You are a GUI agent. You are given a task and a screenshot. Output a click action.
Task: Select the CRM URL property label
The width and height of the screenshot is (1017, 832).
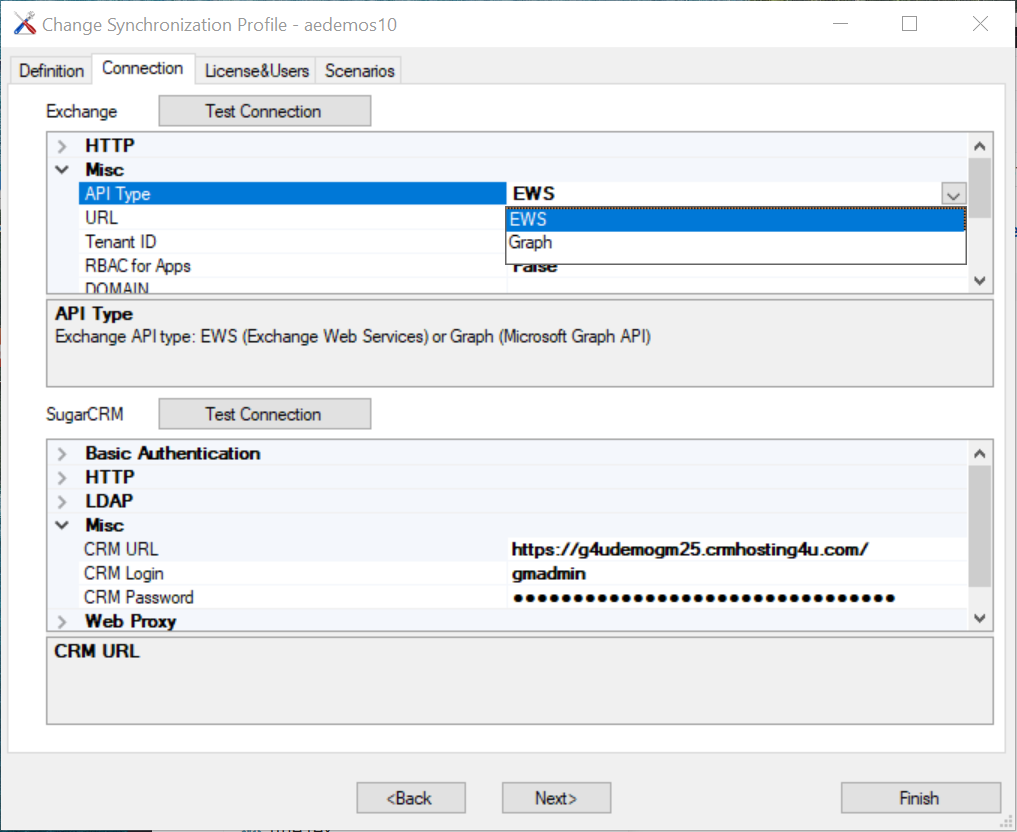coord(121,549)
